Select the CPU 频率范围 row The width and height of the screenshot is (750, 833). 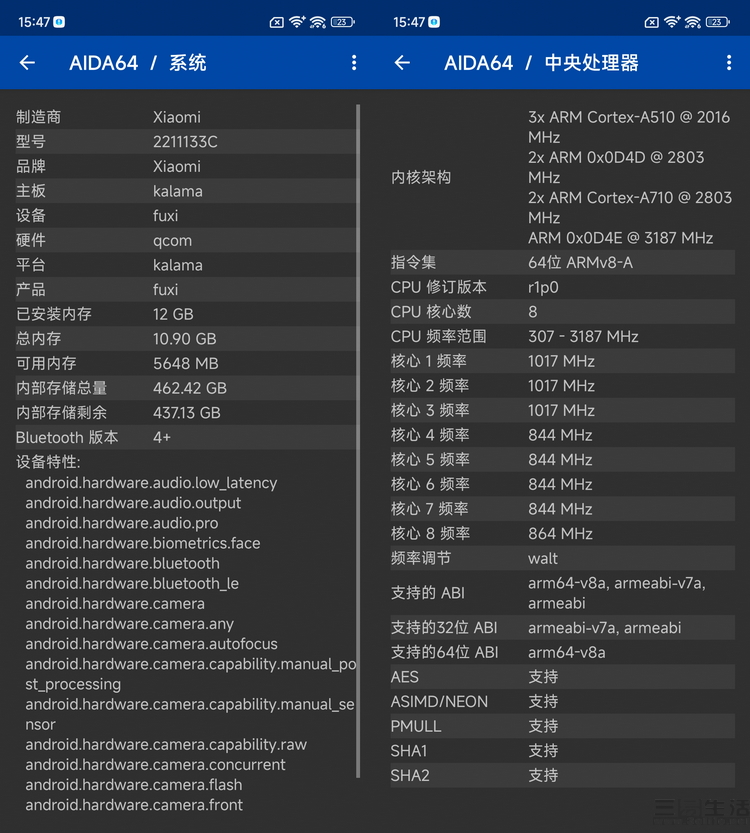coord(560,337)
